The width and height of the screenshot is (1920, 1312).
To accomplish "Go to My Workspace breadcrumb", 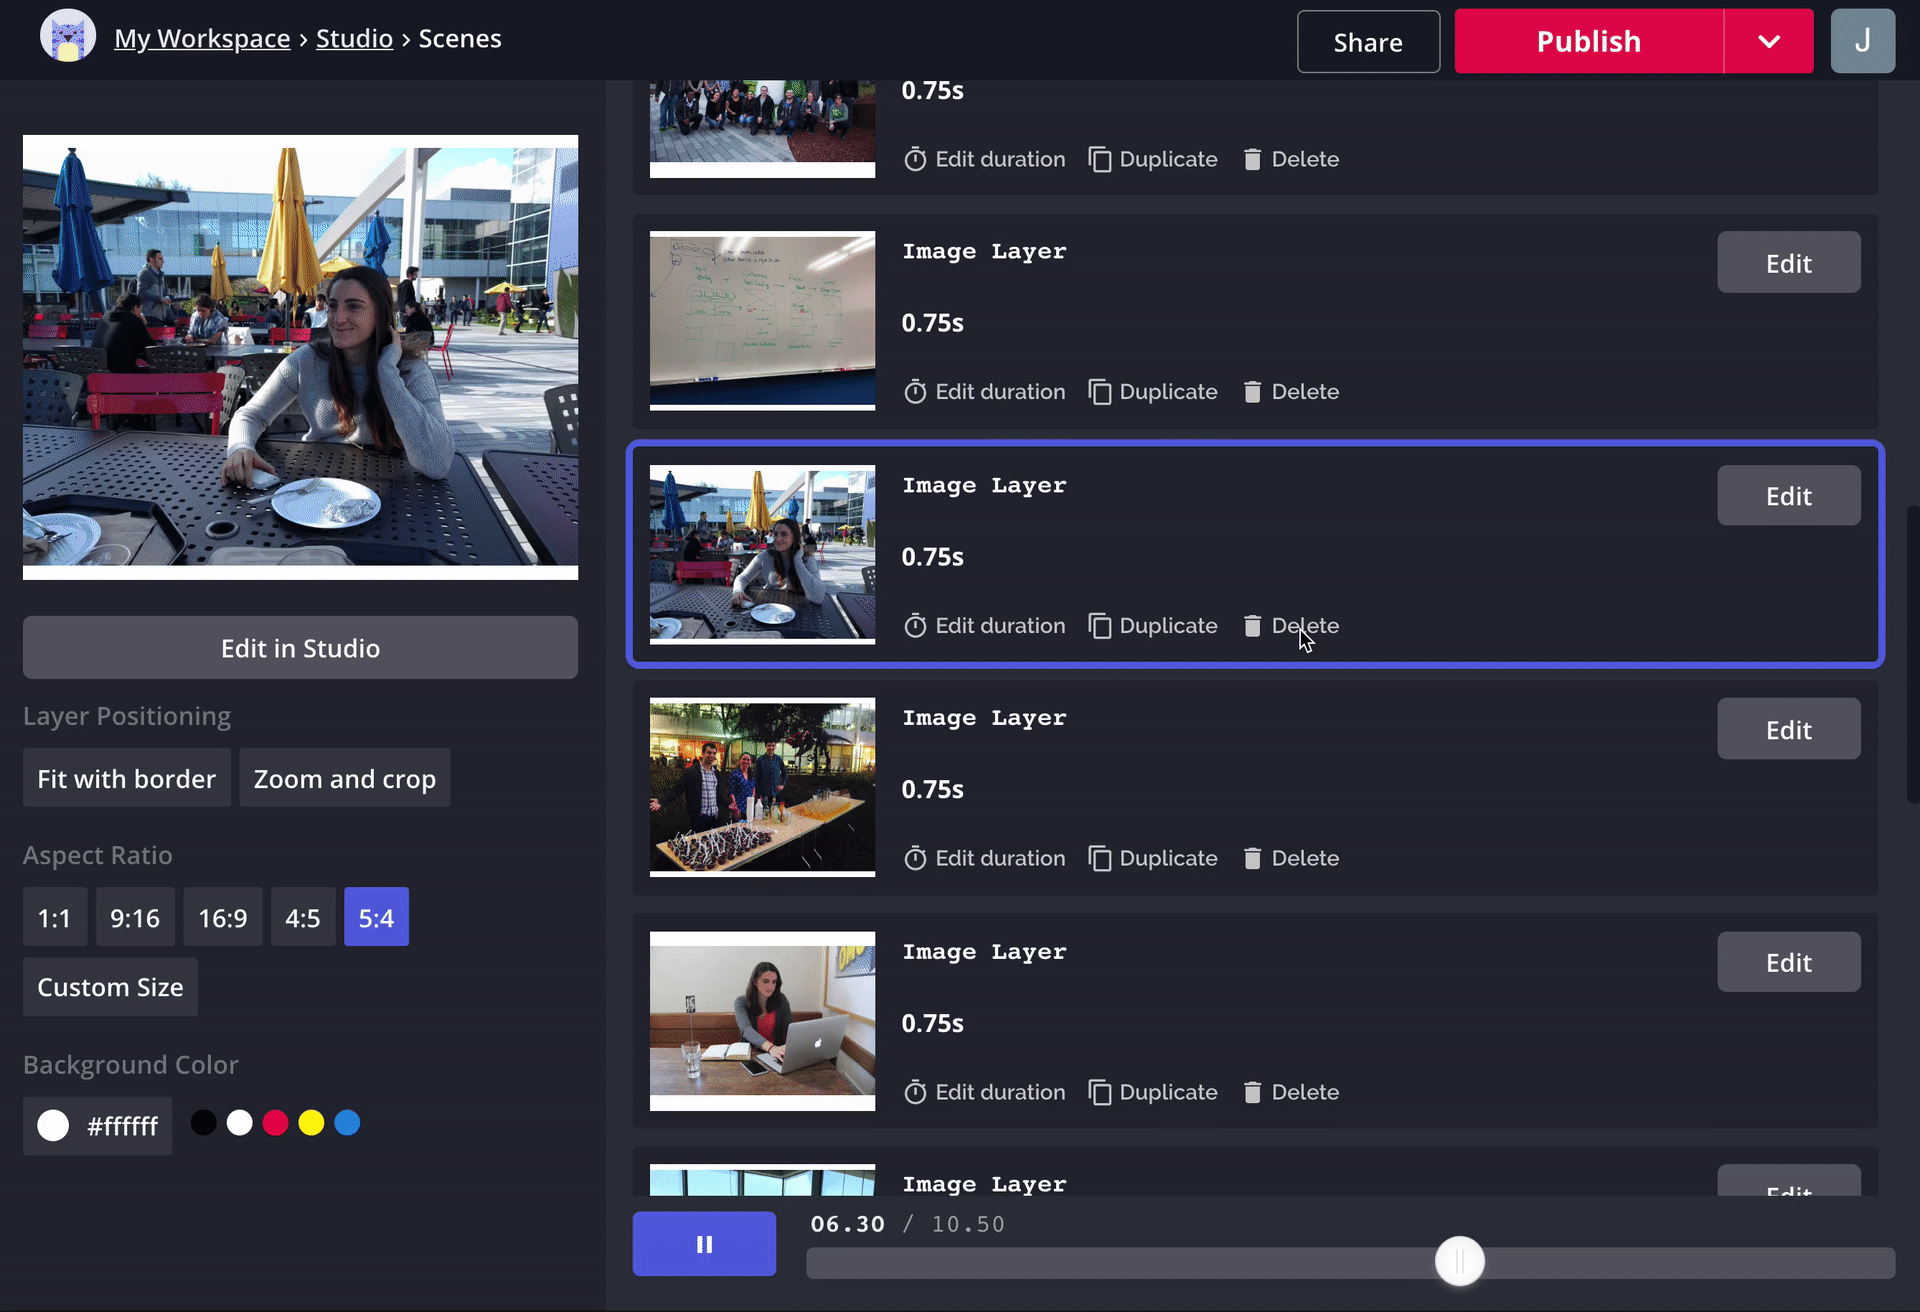I will 202,38.
